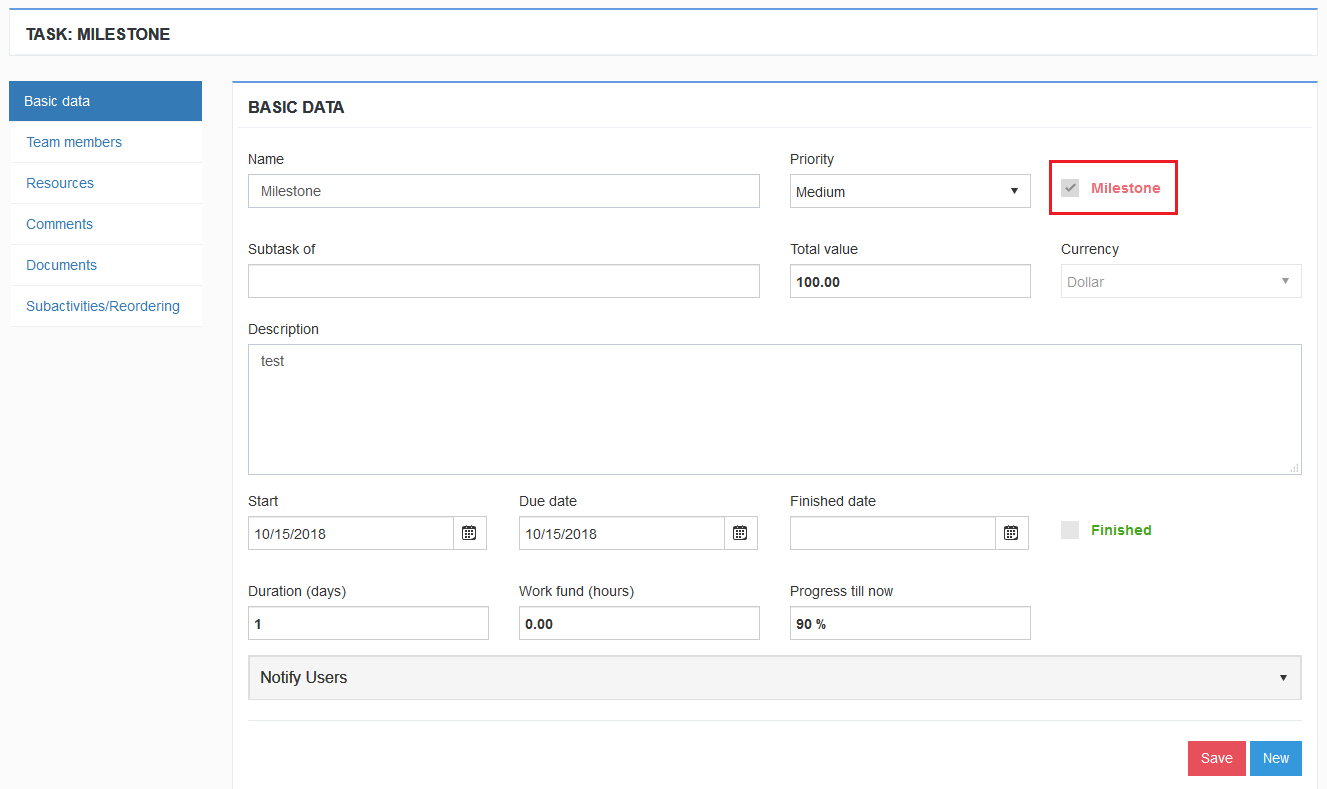The width and height of the screenshot is (1327, 789).
Task: Click inside the Description text area
Action: coord(775,410)
